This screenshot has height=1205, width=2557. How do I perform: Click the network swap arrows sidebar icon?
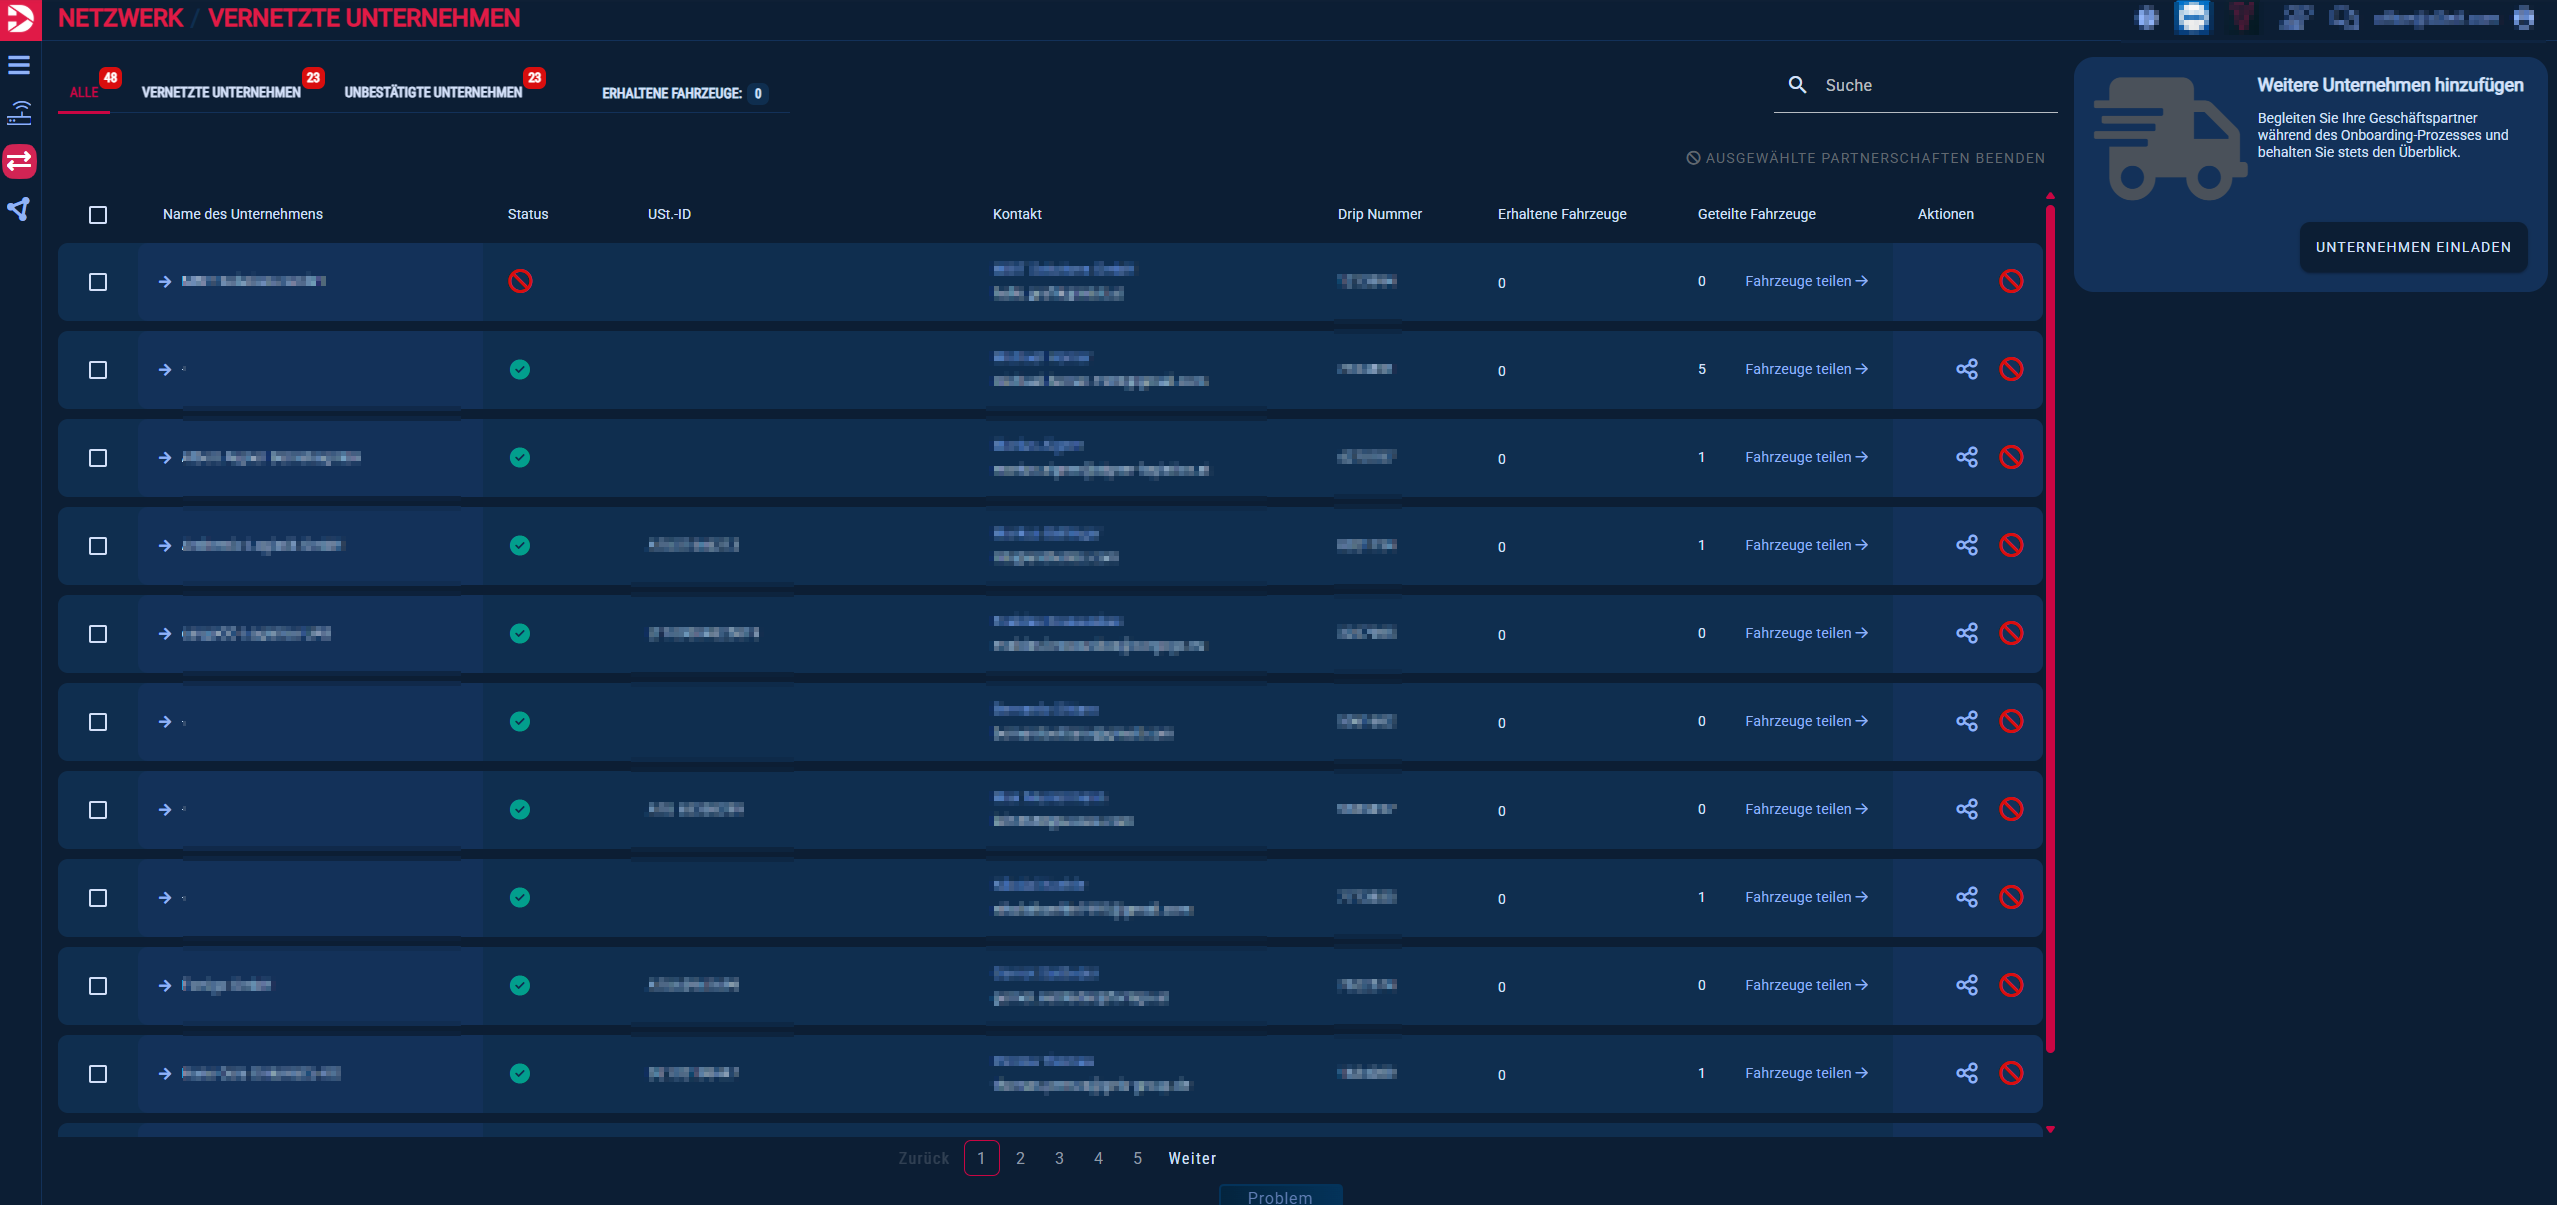pyautogui.click(x=19, y=160)
